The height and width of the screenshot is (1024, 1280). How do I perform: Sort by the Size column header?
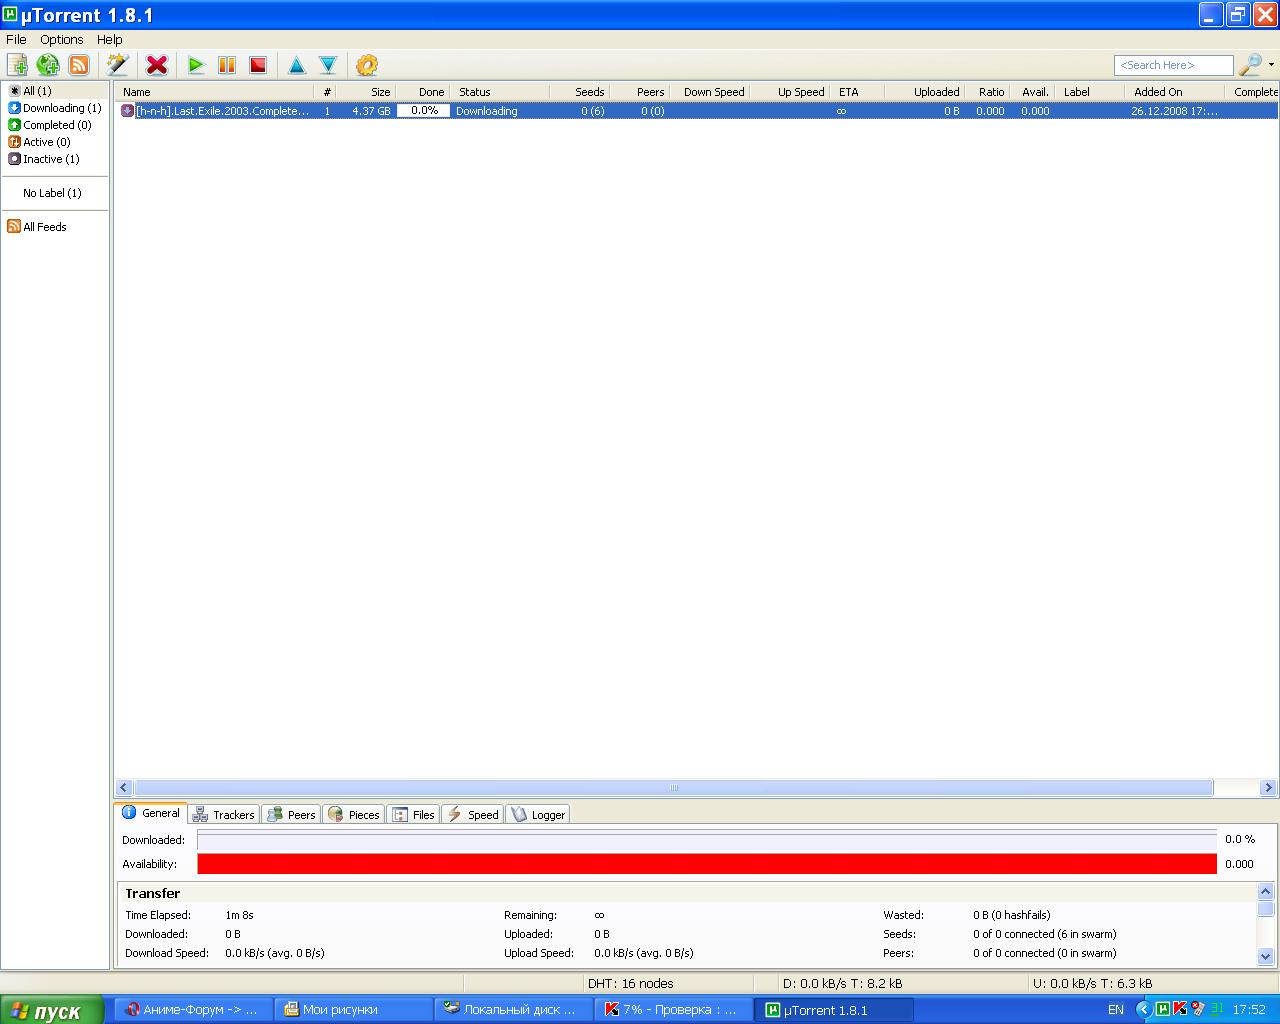[366, 92]
